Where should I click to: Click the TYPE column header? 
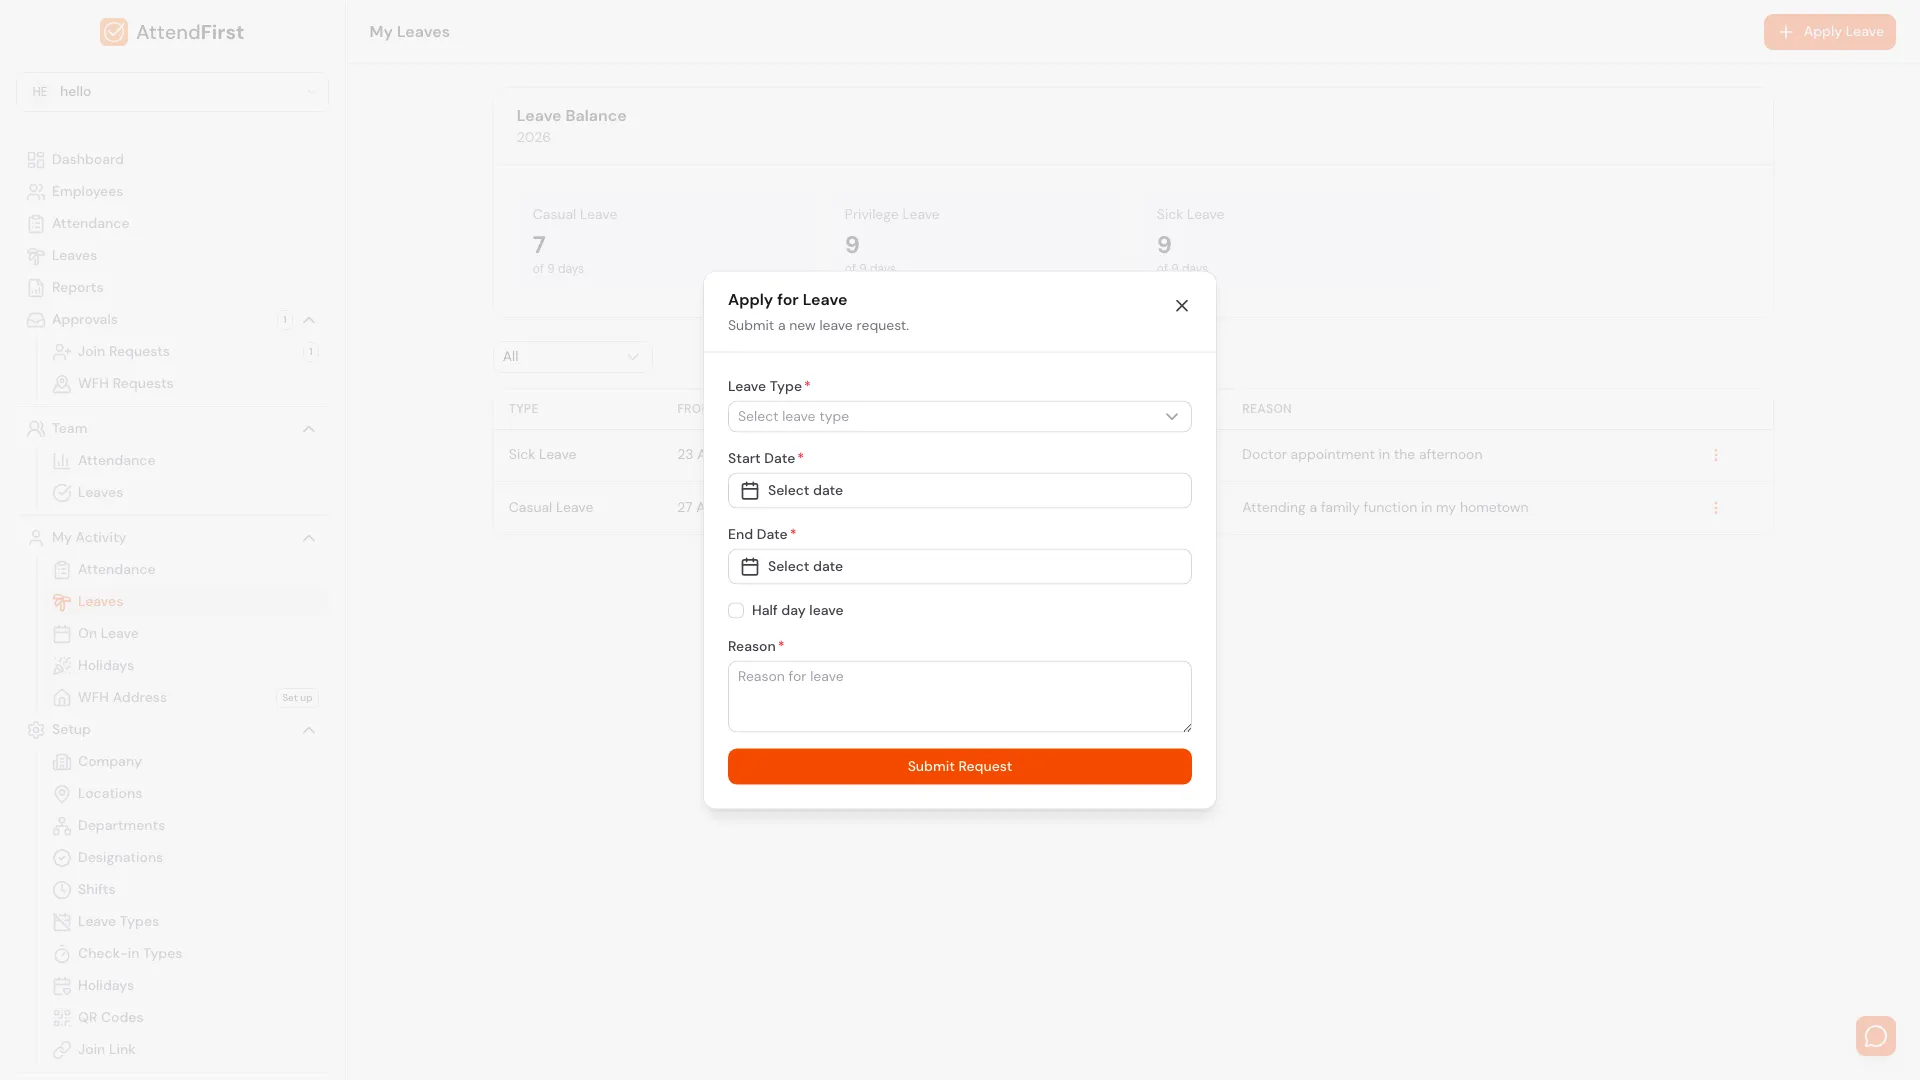click(523, 409)
